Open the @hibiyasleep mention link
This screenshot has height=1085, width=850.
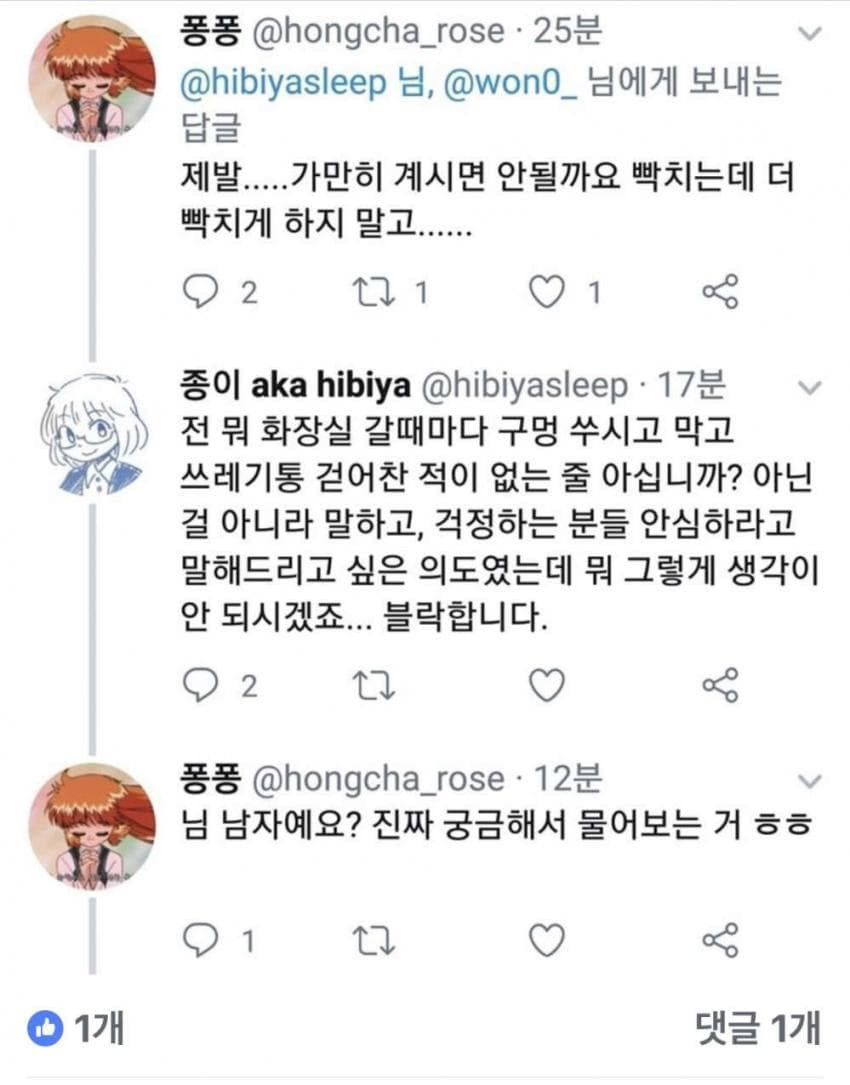coord(282,84)
